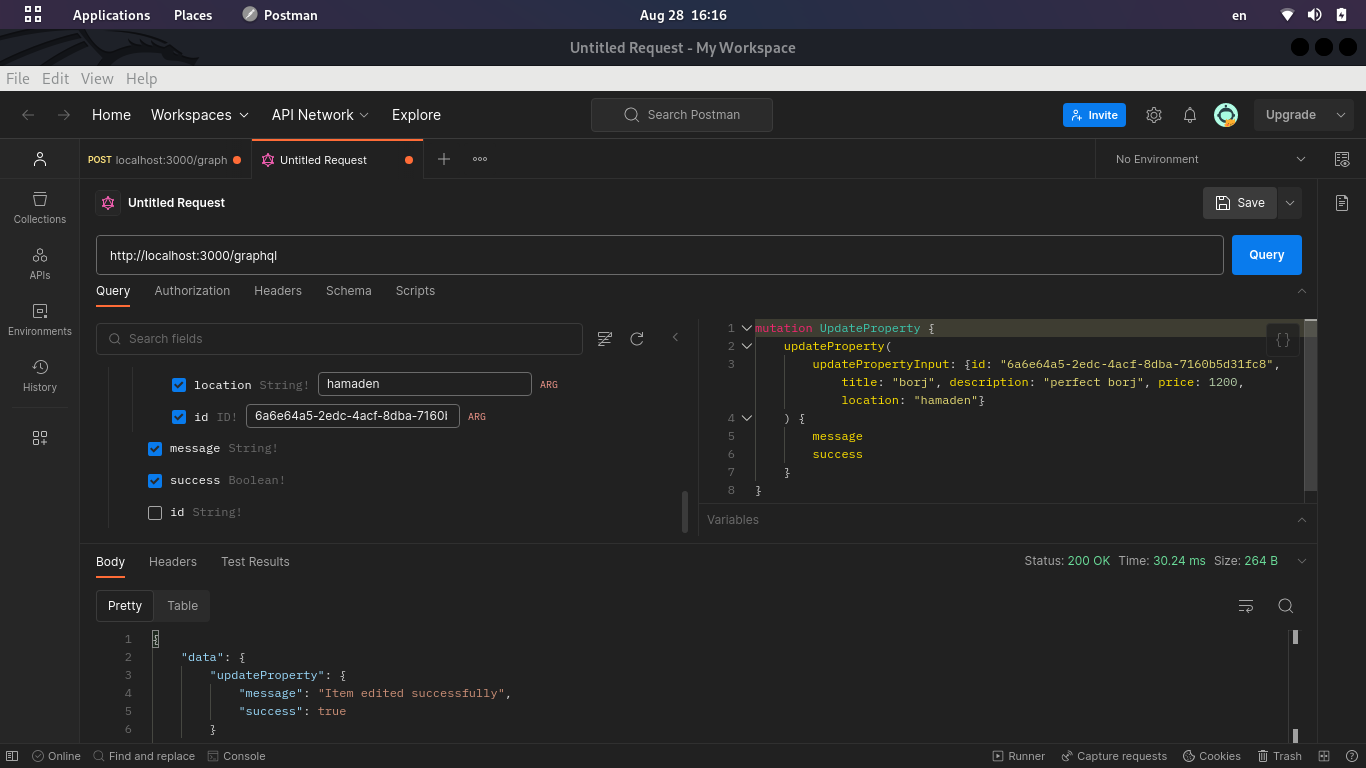Refresh the schema fields
The width and height of the screenshot is (1366, 768).
point(637,339)
